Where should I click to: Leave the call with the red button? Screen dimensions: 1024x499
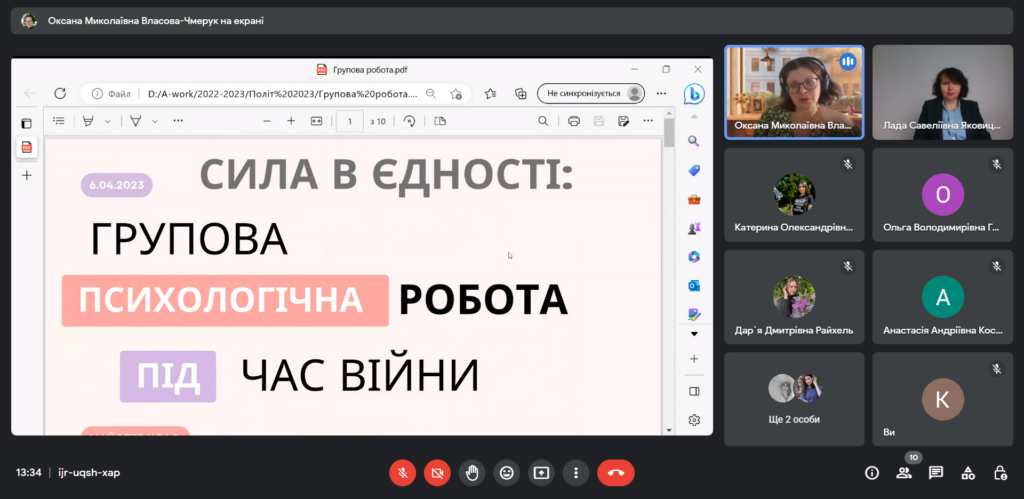615,472
